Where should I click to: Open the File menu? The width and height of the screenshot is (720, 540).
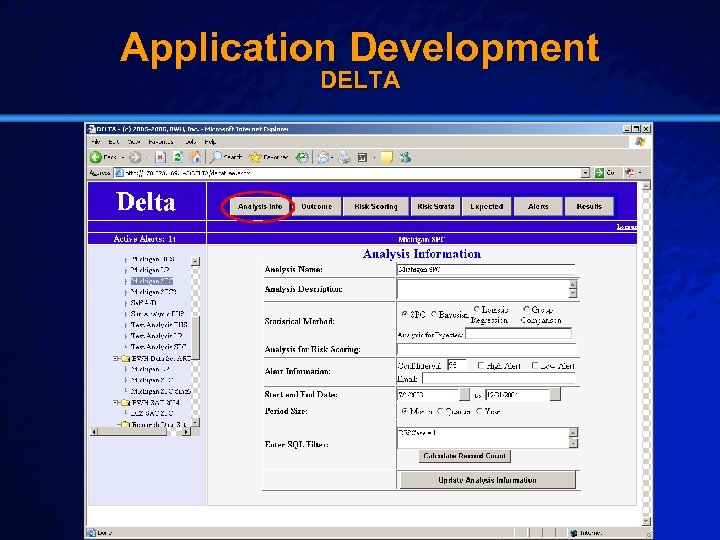(x=96, y=142)
